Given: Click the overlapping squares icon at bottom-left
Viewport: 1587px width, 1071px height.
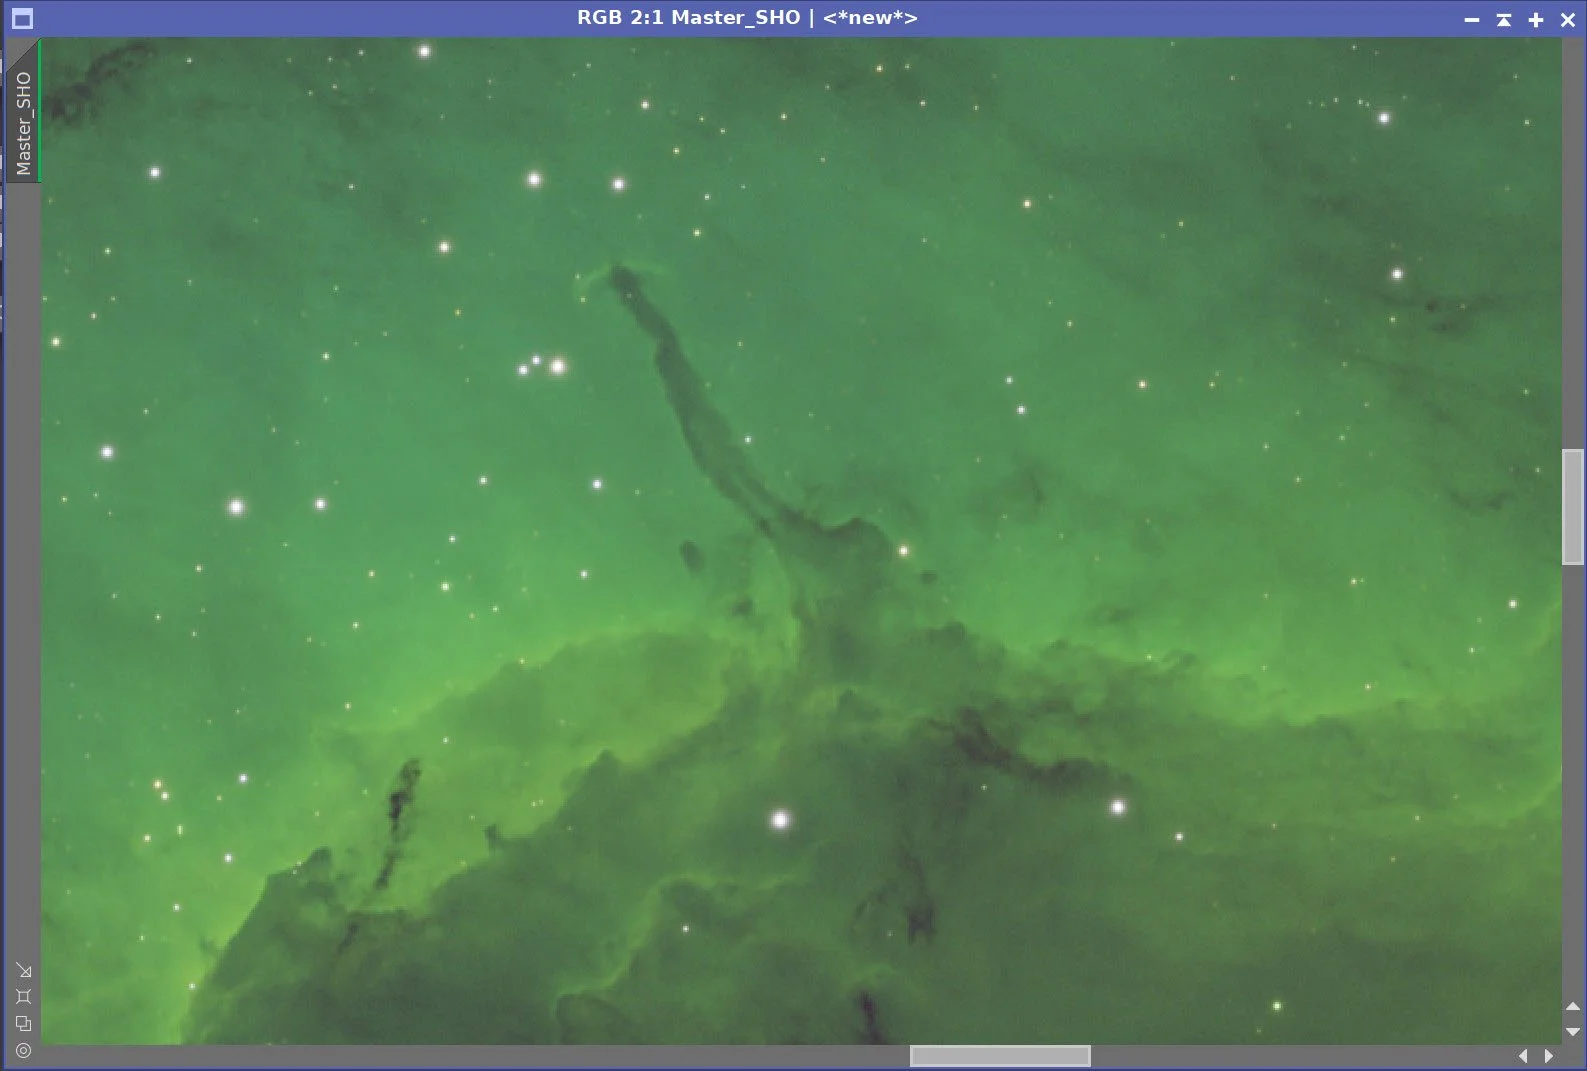Looking at the screenshot, I should coord(23,1023).
